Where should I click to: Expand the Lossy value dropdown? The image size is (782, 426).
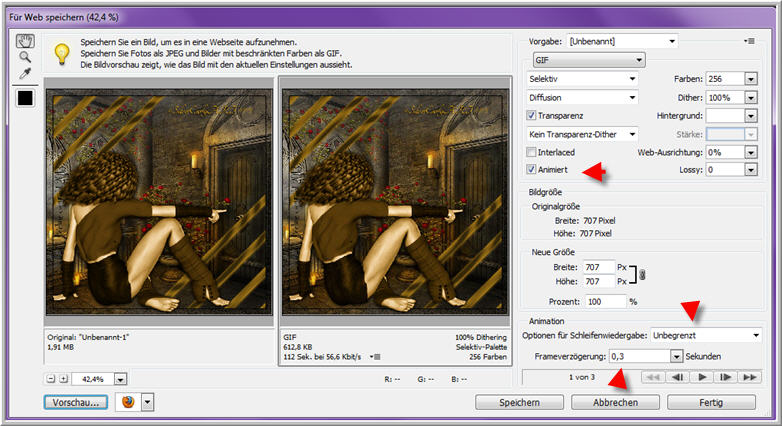coord(751,170)
